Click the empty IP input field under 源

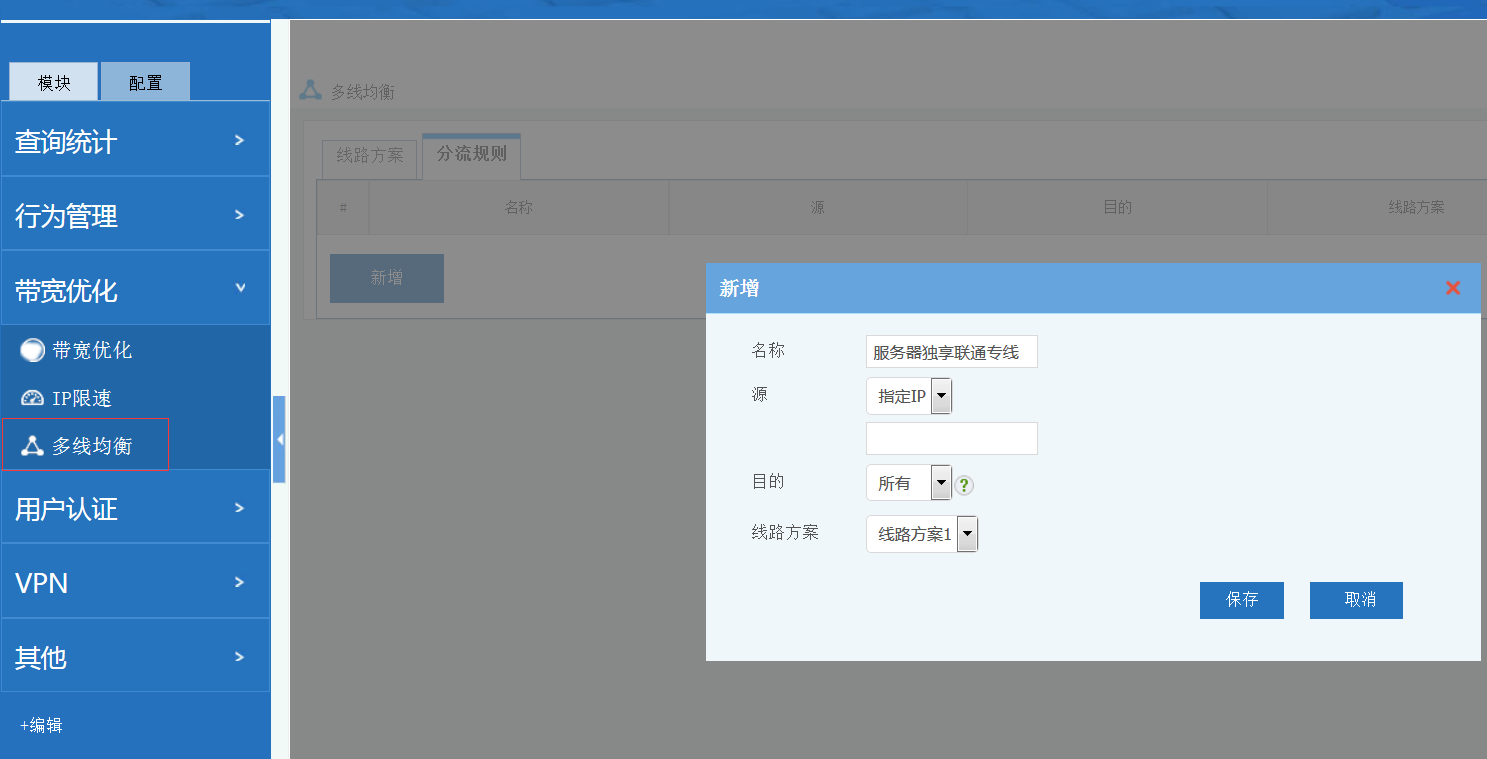pos(951,439)
